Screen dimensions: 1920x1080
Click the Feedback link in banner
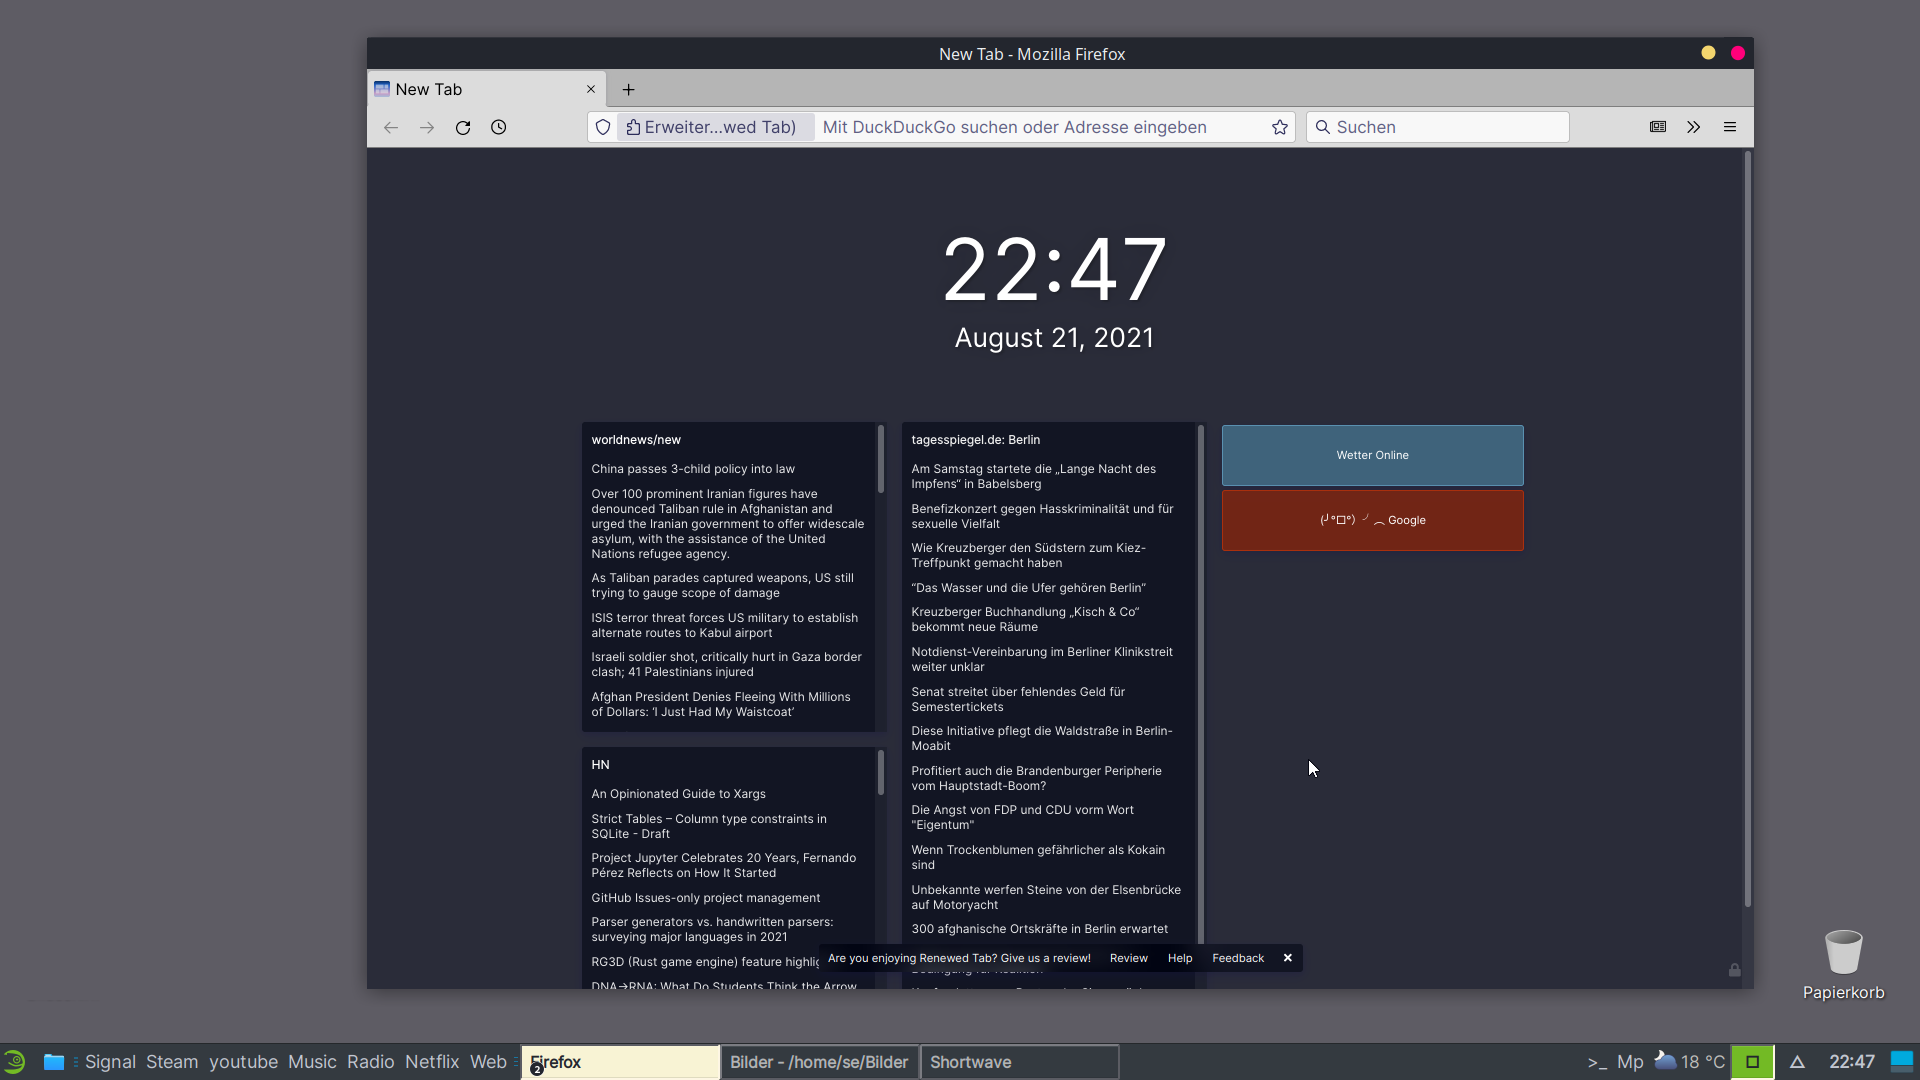1237,957
